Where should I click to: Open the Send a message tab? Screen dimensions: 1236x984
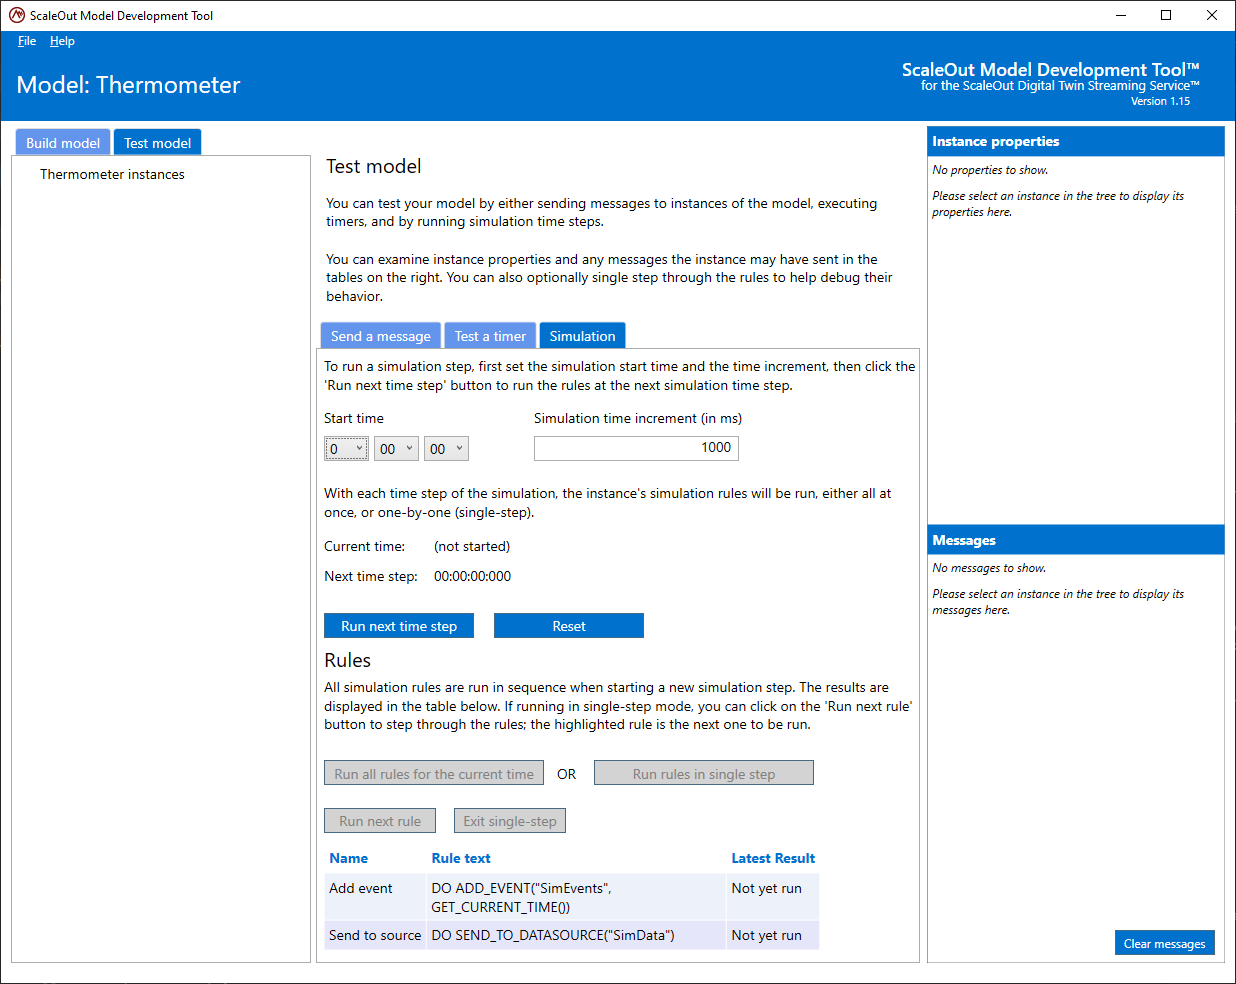(x=381, y=336)
